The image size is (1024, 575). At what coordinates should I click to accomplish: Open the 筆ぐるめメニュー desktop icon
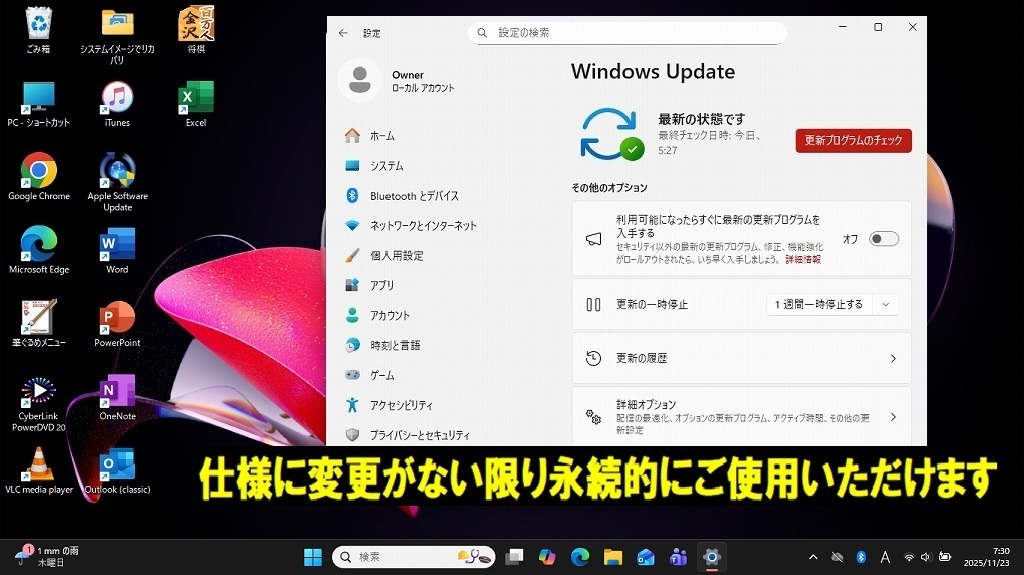tap(39, 324)
